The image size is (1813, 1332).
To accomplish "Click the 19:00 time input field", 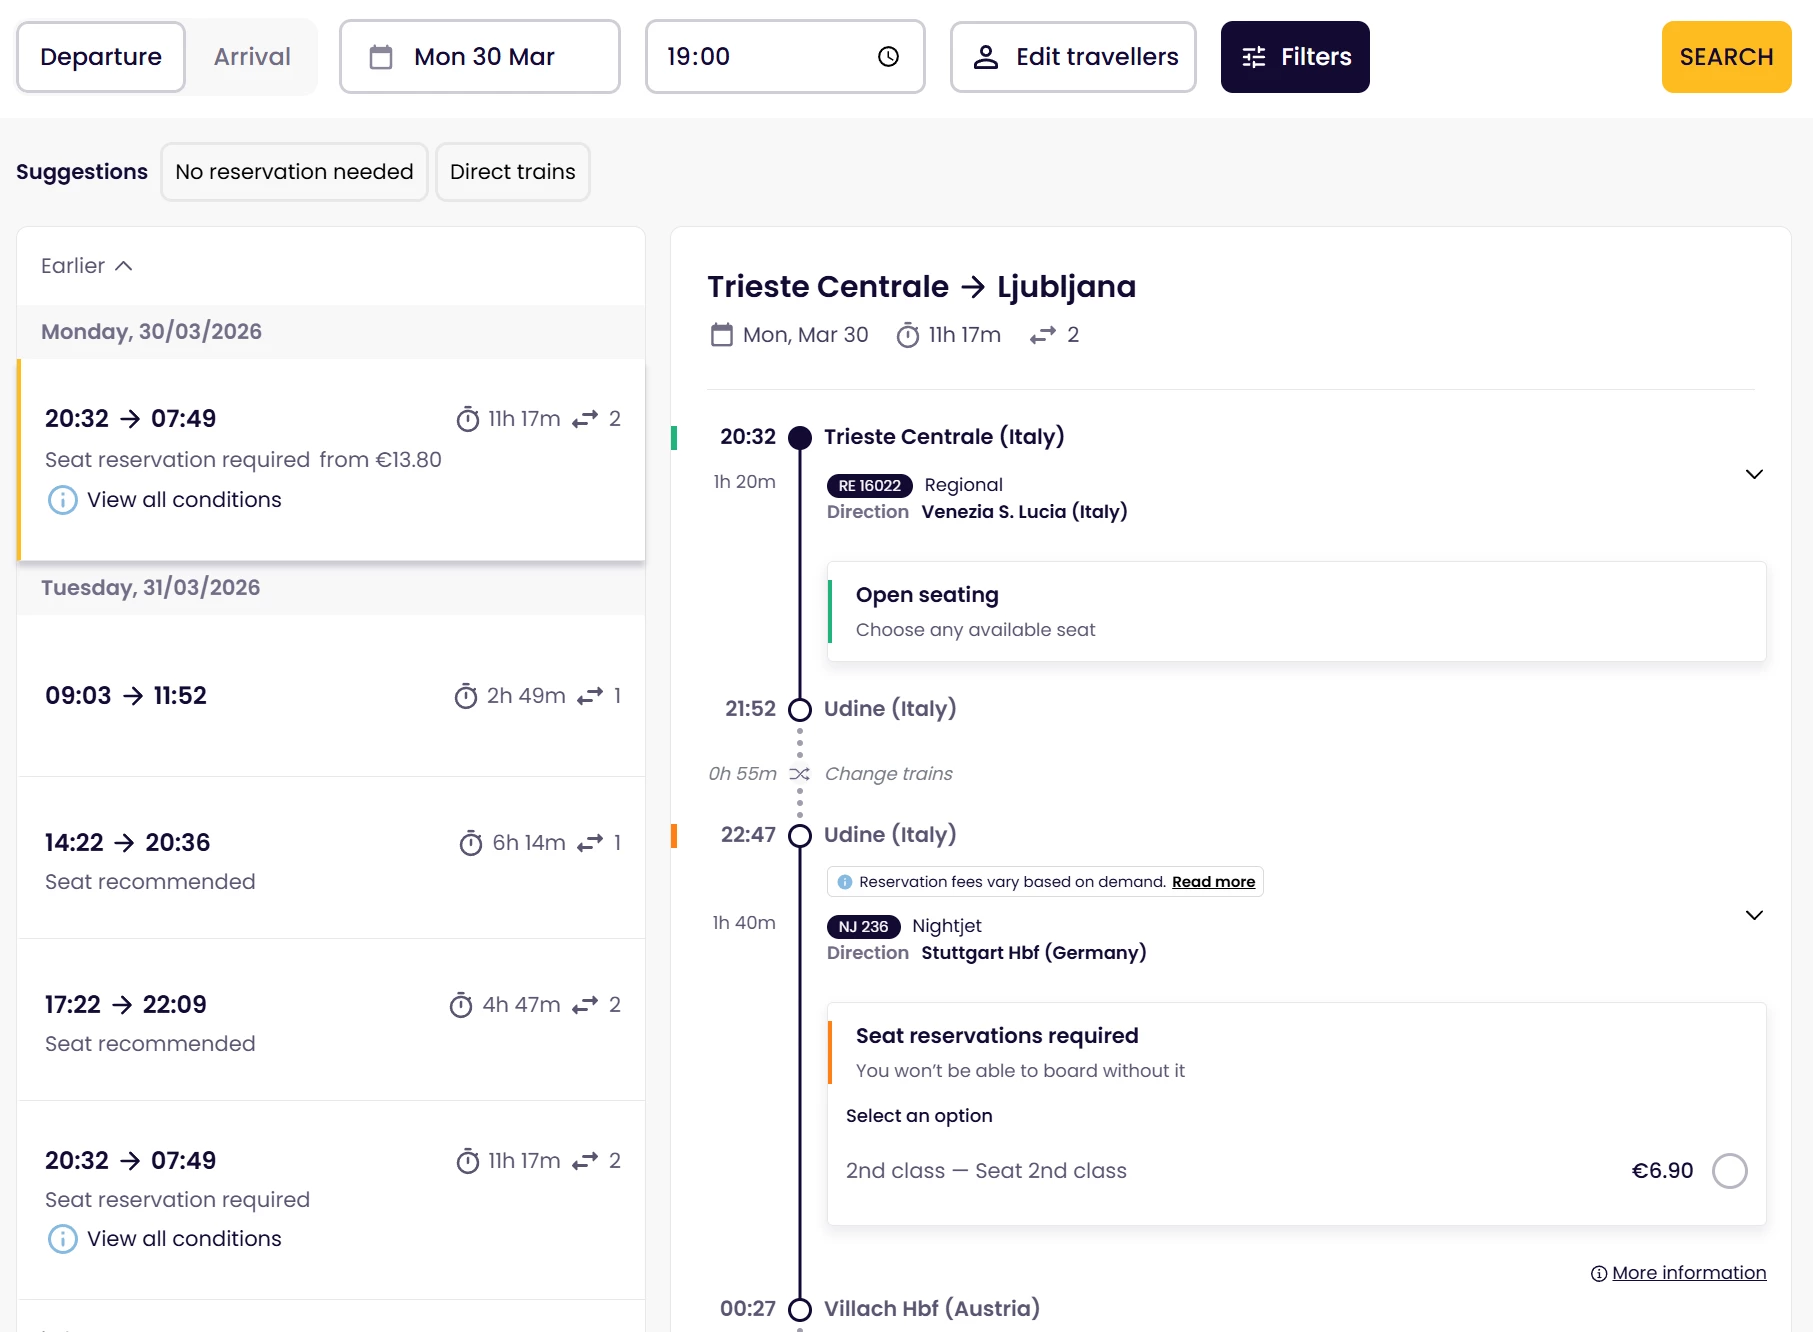I will [760, 57].
